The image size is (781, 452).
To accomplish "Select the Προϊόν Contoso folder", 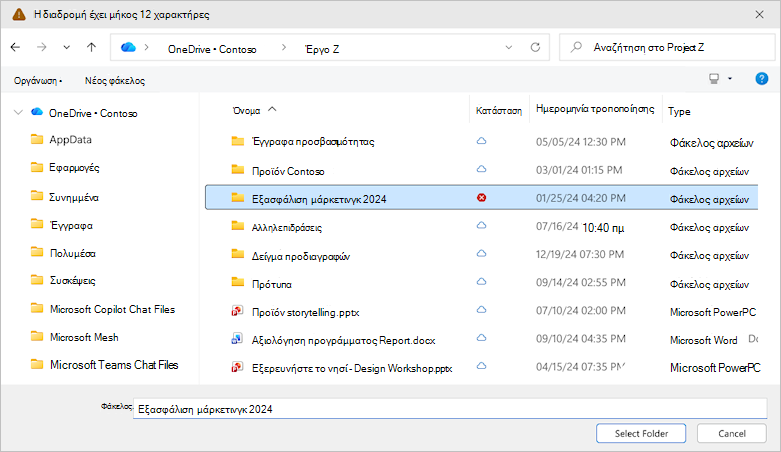I will tap(288, 171).
